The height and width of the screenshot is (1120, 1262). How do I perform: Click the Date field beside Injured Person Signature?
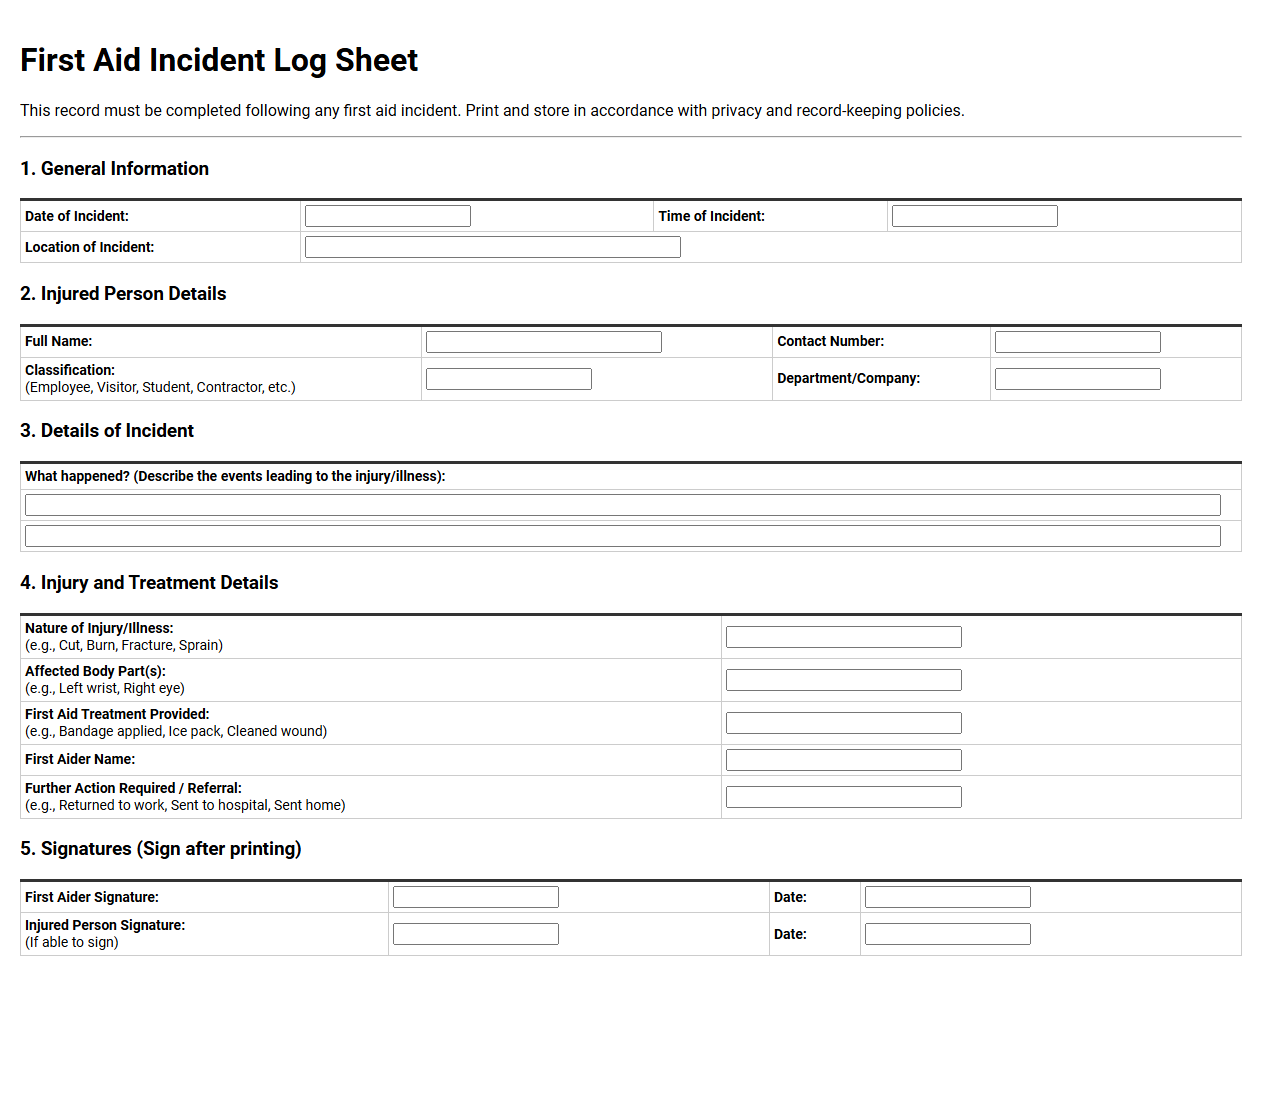[x=948, y=934]
